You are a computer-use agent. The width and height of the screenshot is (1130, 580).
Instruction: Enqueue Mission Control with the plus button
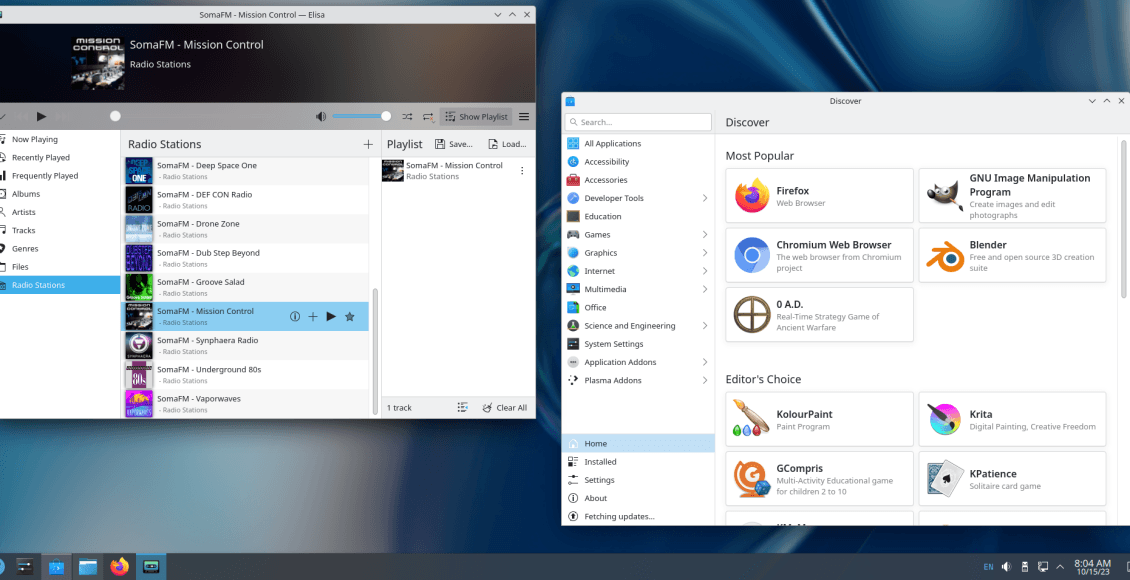click(313, 316)
